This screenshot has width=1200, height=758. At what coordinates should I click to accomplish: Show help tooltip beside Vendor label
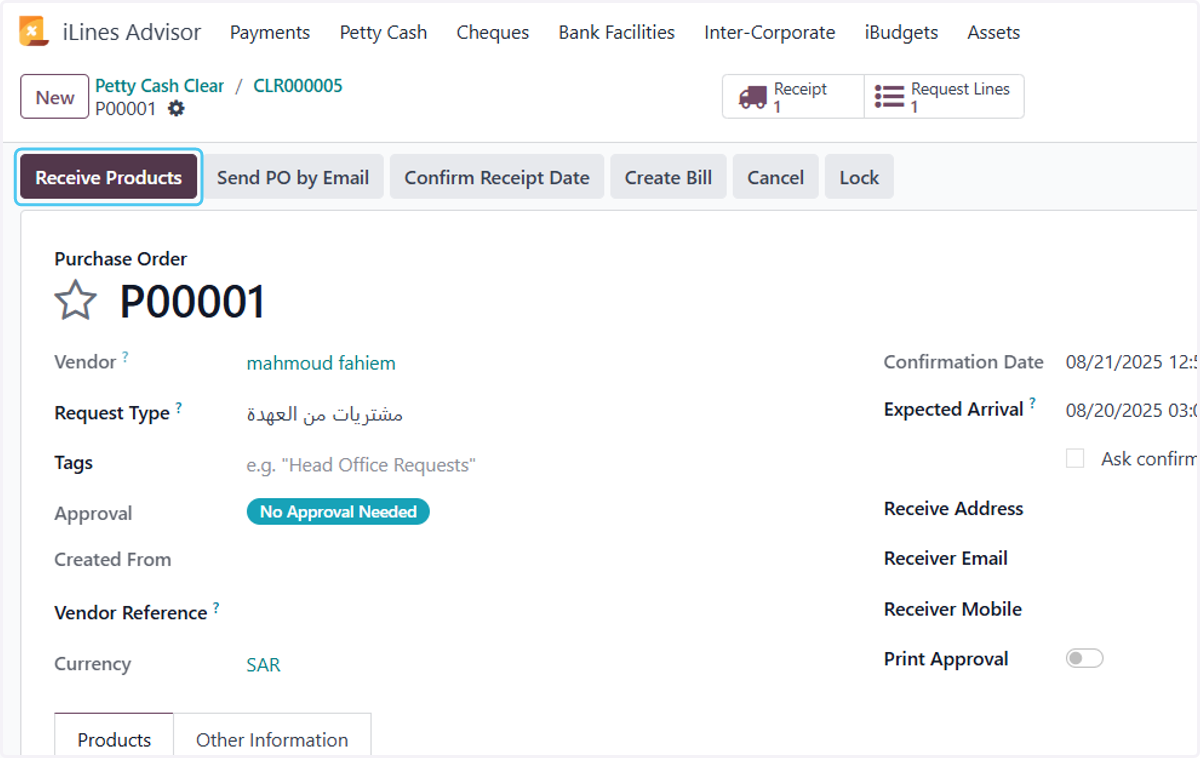coord(125,356)
